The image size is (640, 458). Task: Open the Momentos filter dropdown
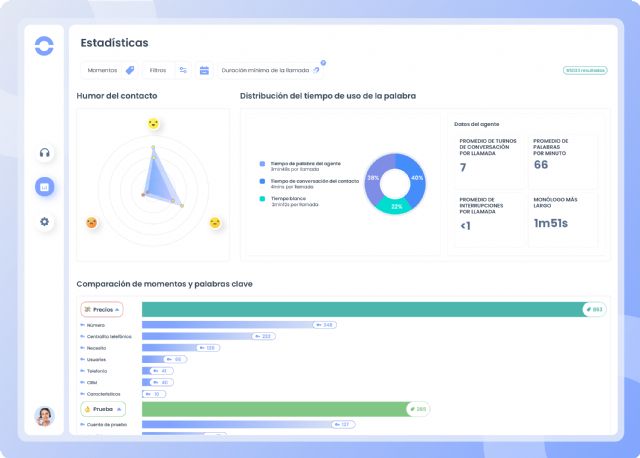click(x=109, y=70)
